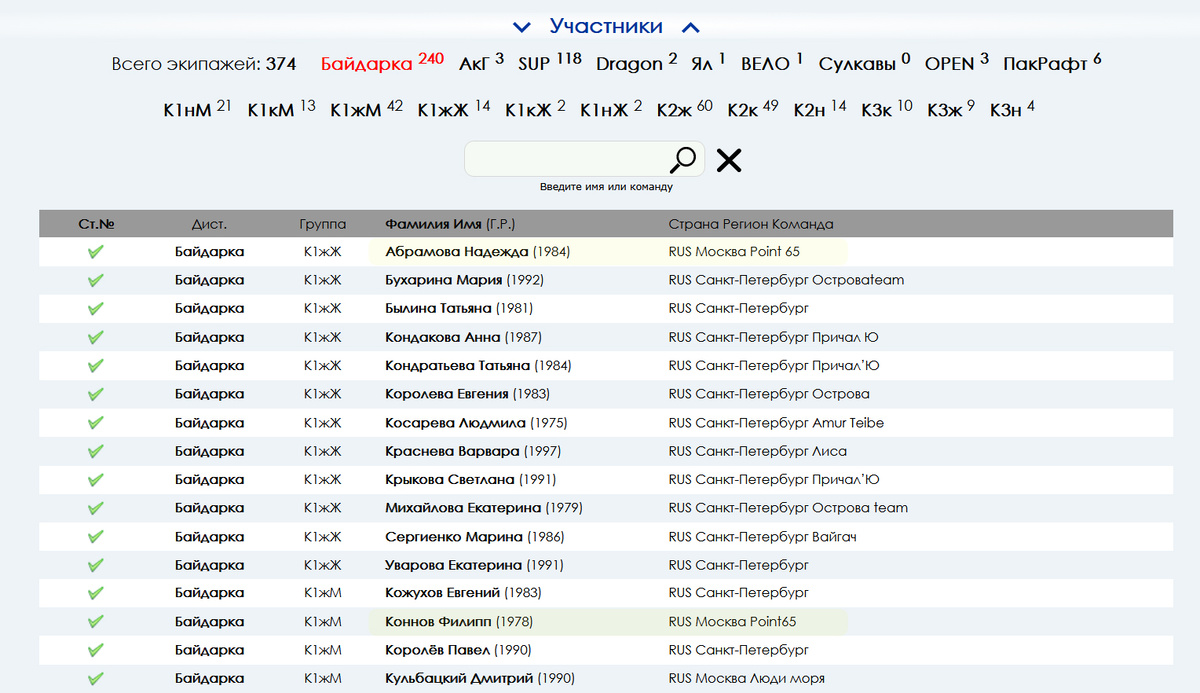Collapse participants with the up chevron
This screenshot has height=693, width=1200.
click(x=690, y=28)
